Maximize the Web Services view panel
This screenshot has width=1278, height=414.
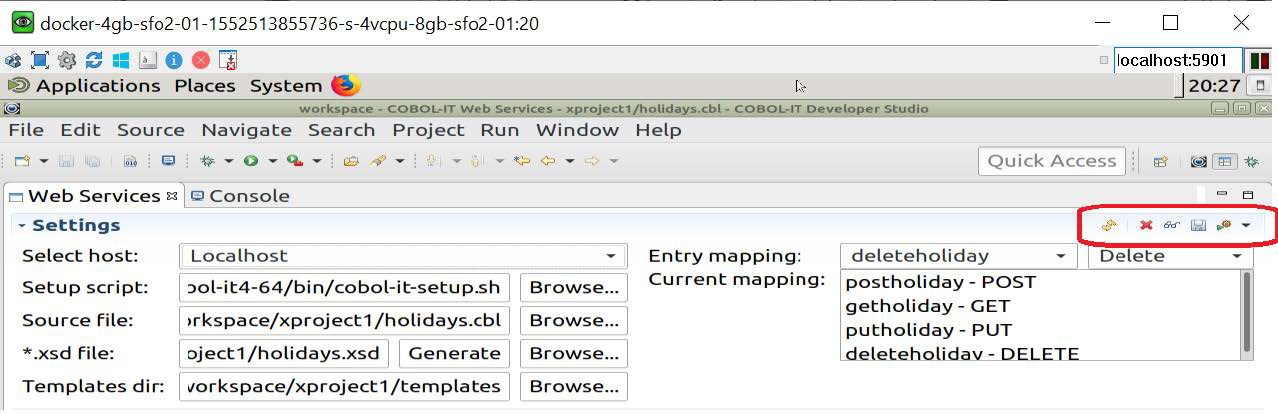(1248, 195)
